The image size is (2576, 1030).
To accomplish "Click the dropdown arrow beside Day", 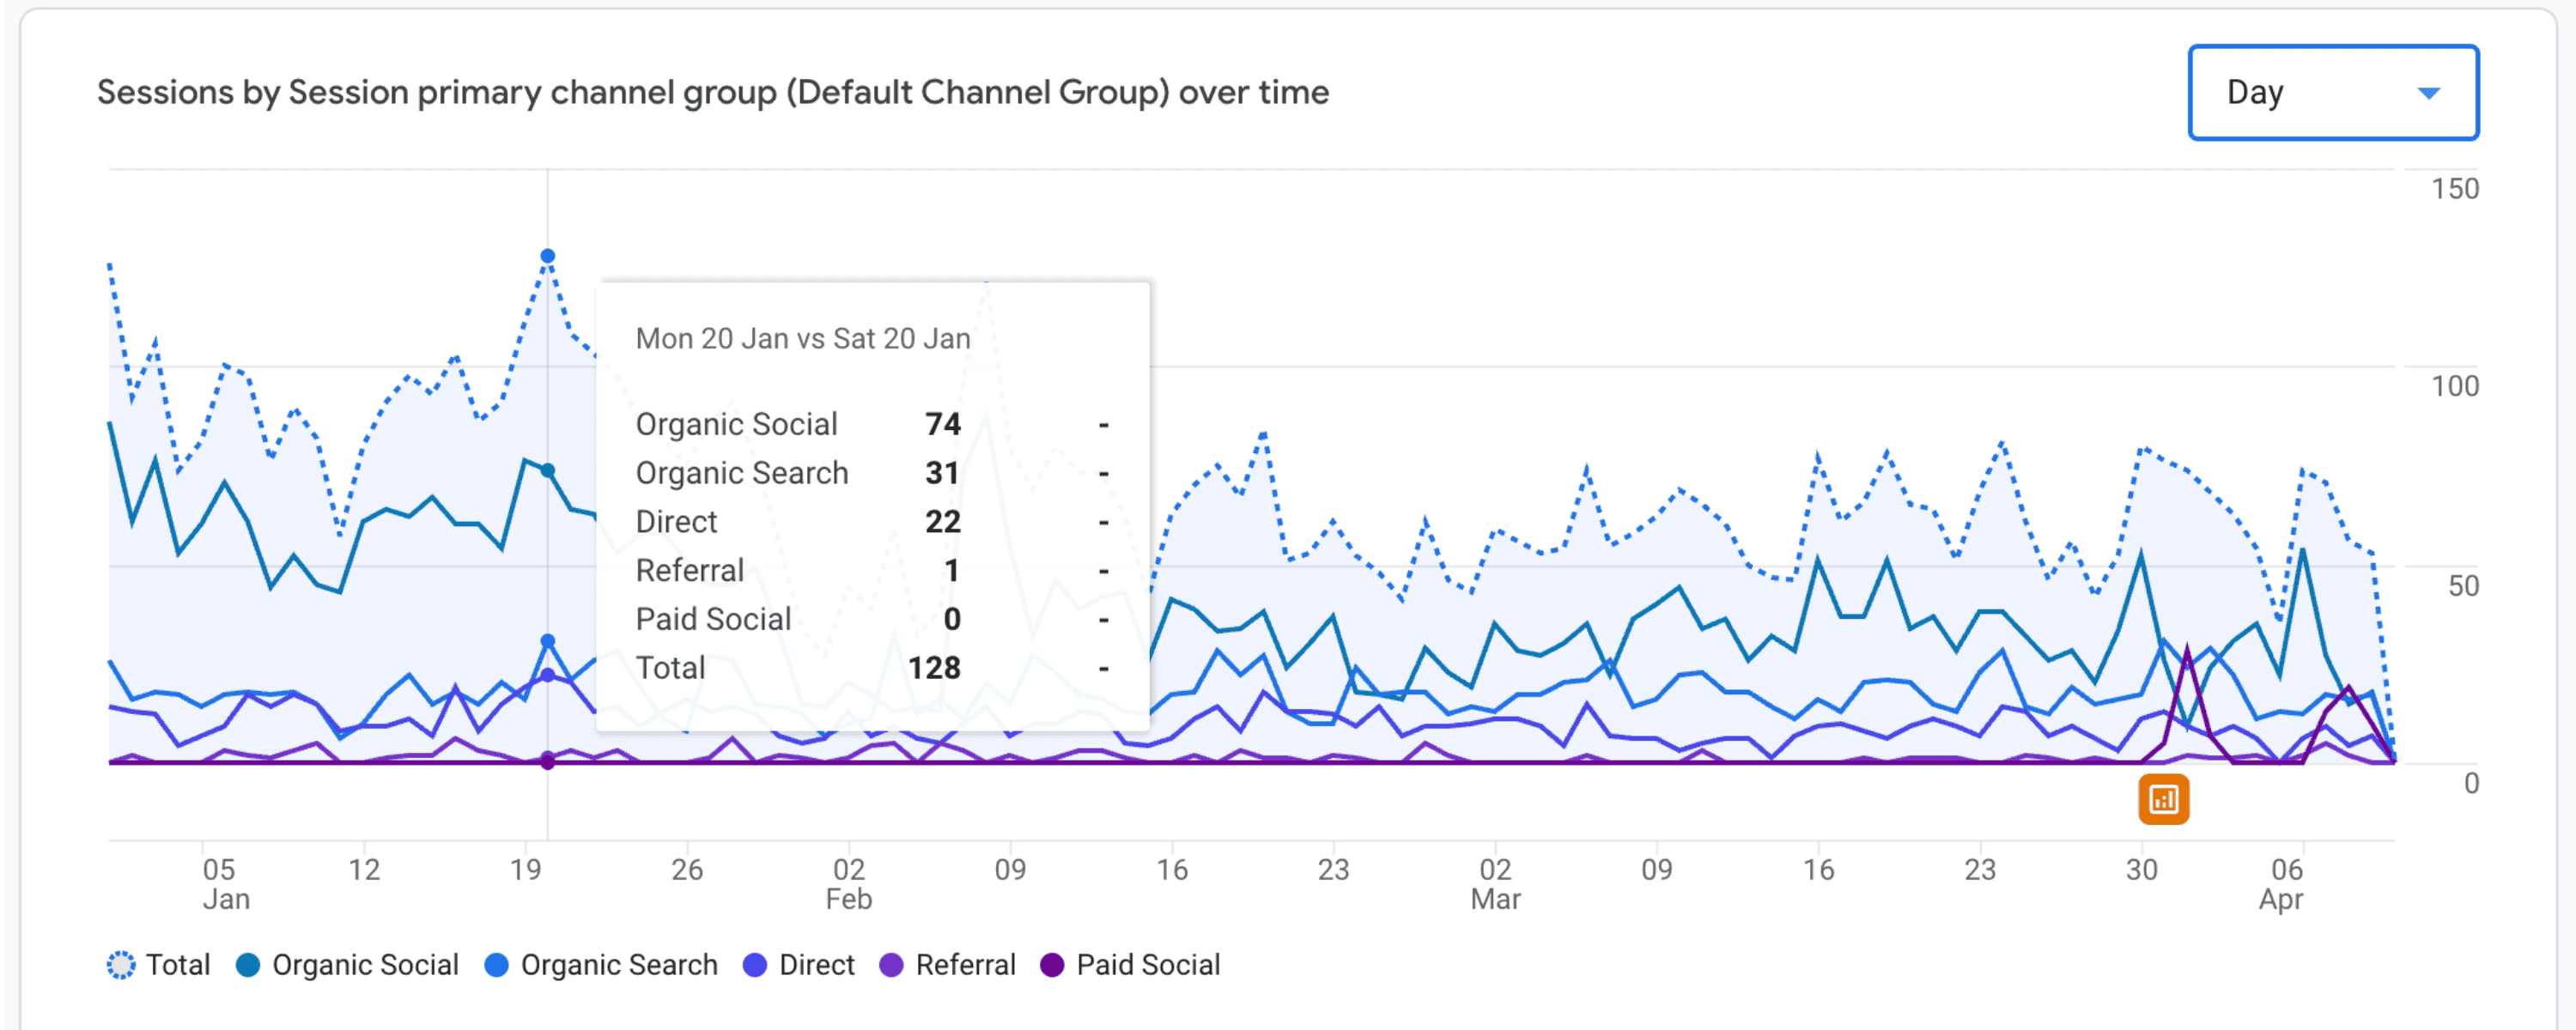I will pos(2428,94).
